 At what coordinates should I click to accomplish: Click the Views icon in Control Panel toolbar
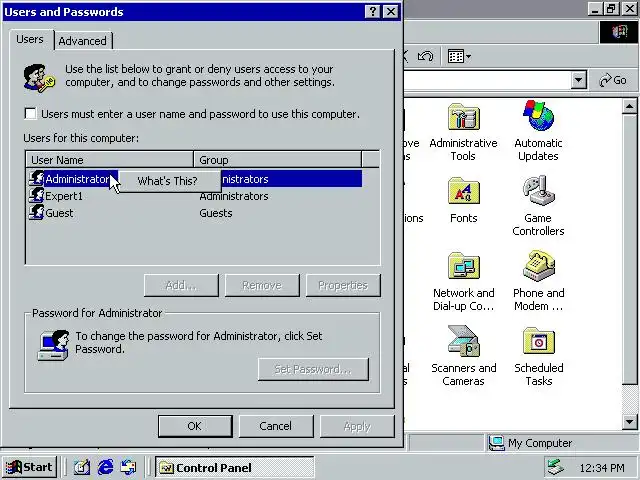(x=456, y=56)
